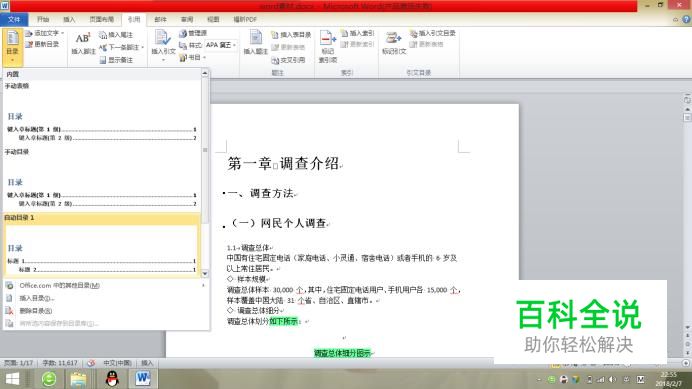Click the 交叉引用 icon
Viewport: 692px width, 389px height.
(275, 60)
